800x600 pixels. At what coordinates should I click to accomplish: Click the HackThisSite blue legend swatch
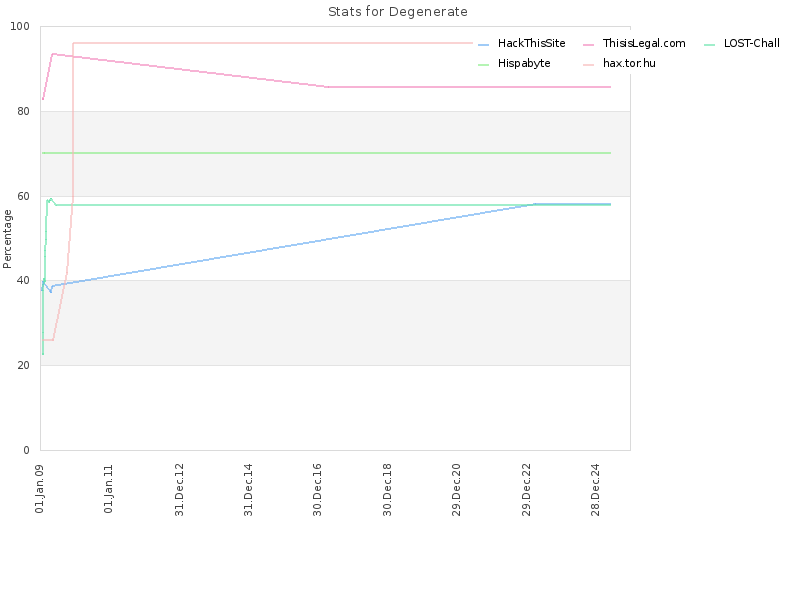click(484, 45)
